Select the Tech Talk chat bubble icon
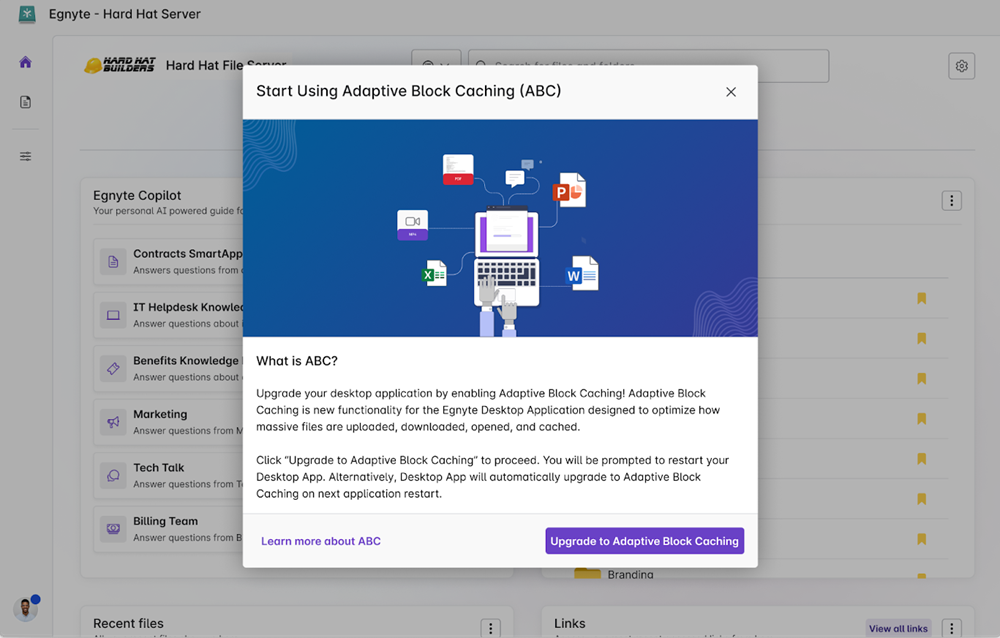Viewport: 1000px width, 638px height. coord(113,475)
